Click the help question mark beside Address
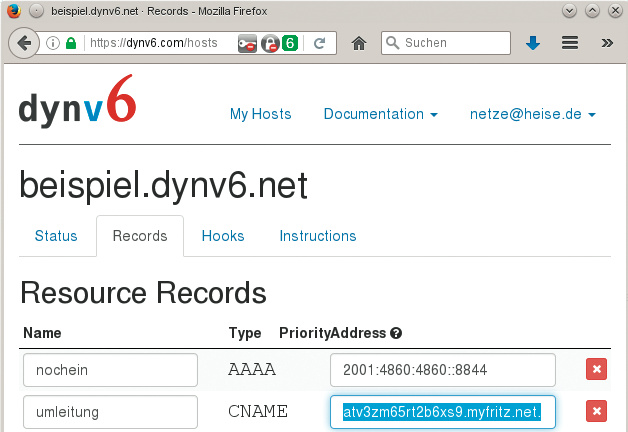 (x=396, y=333)
